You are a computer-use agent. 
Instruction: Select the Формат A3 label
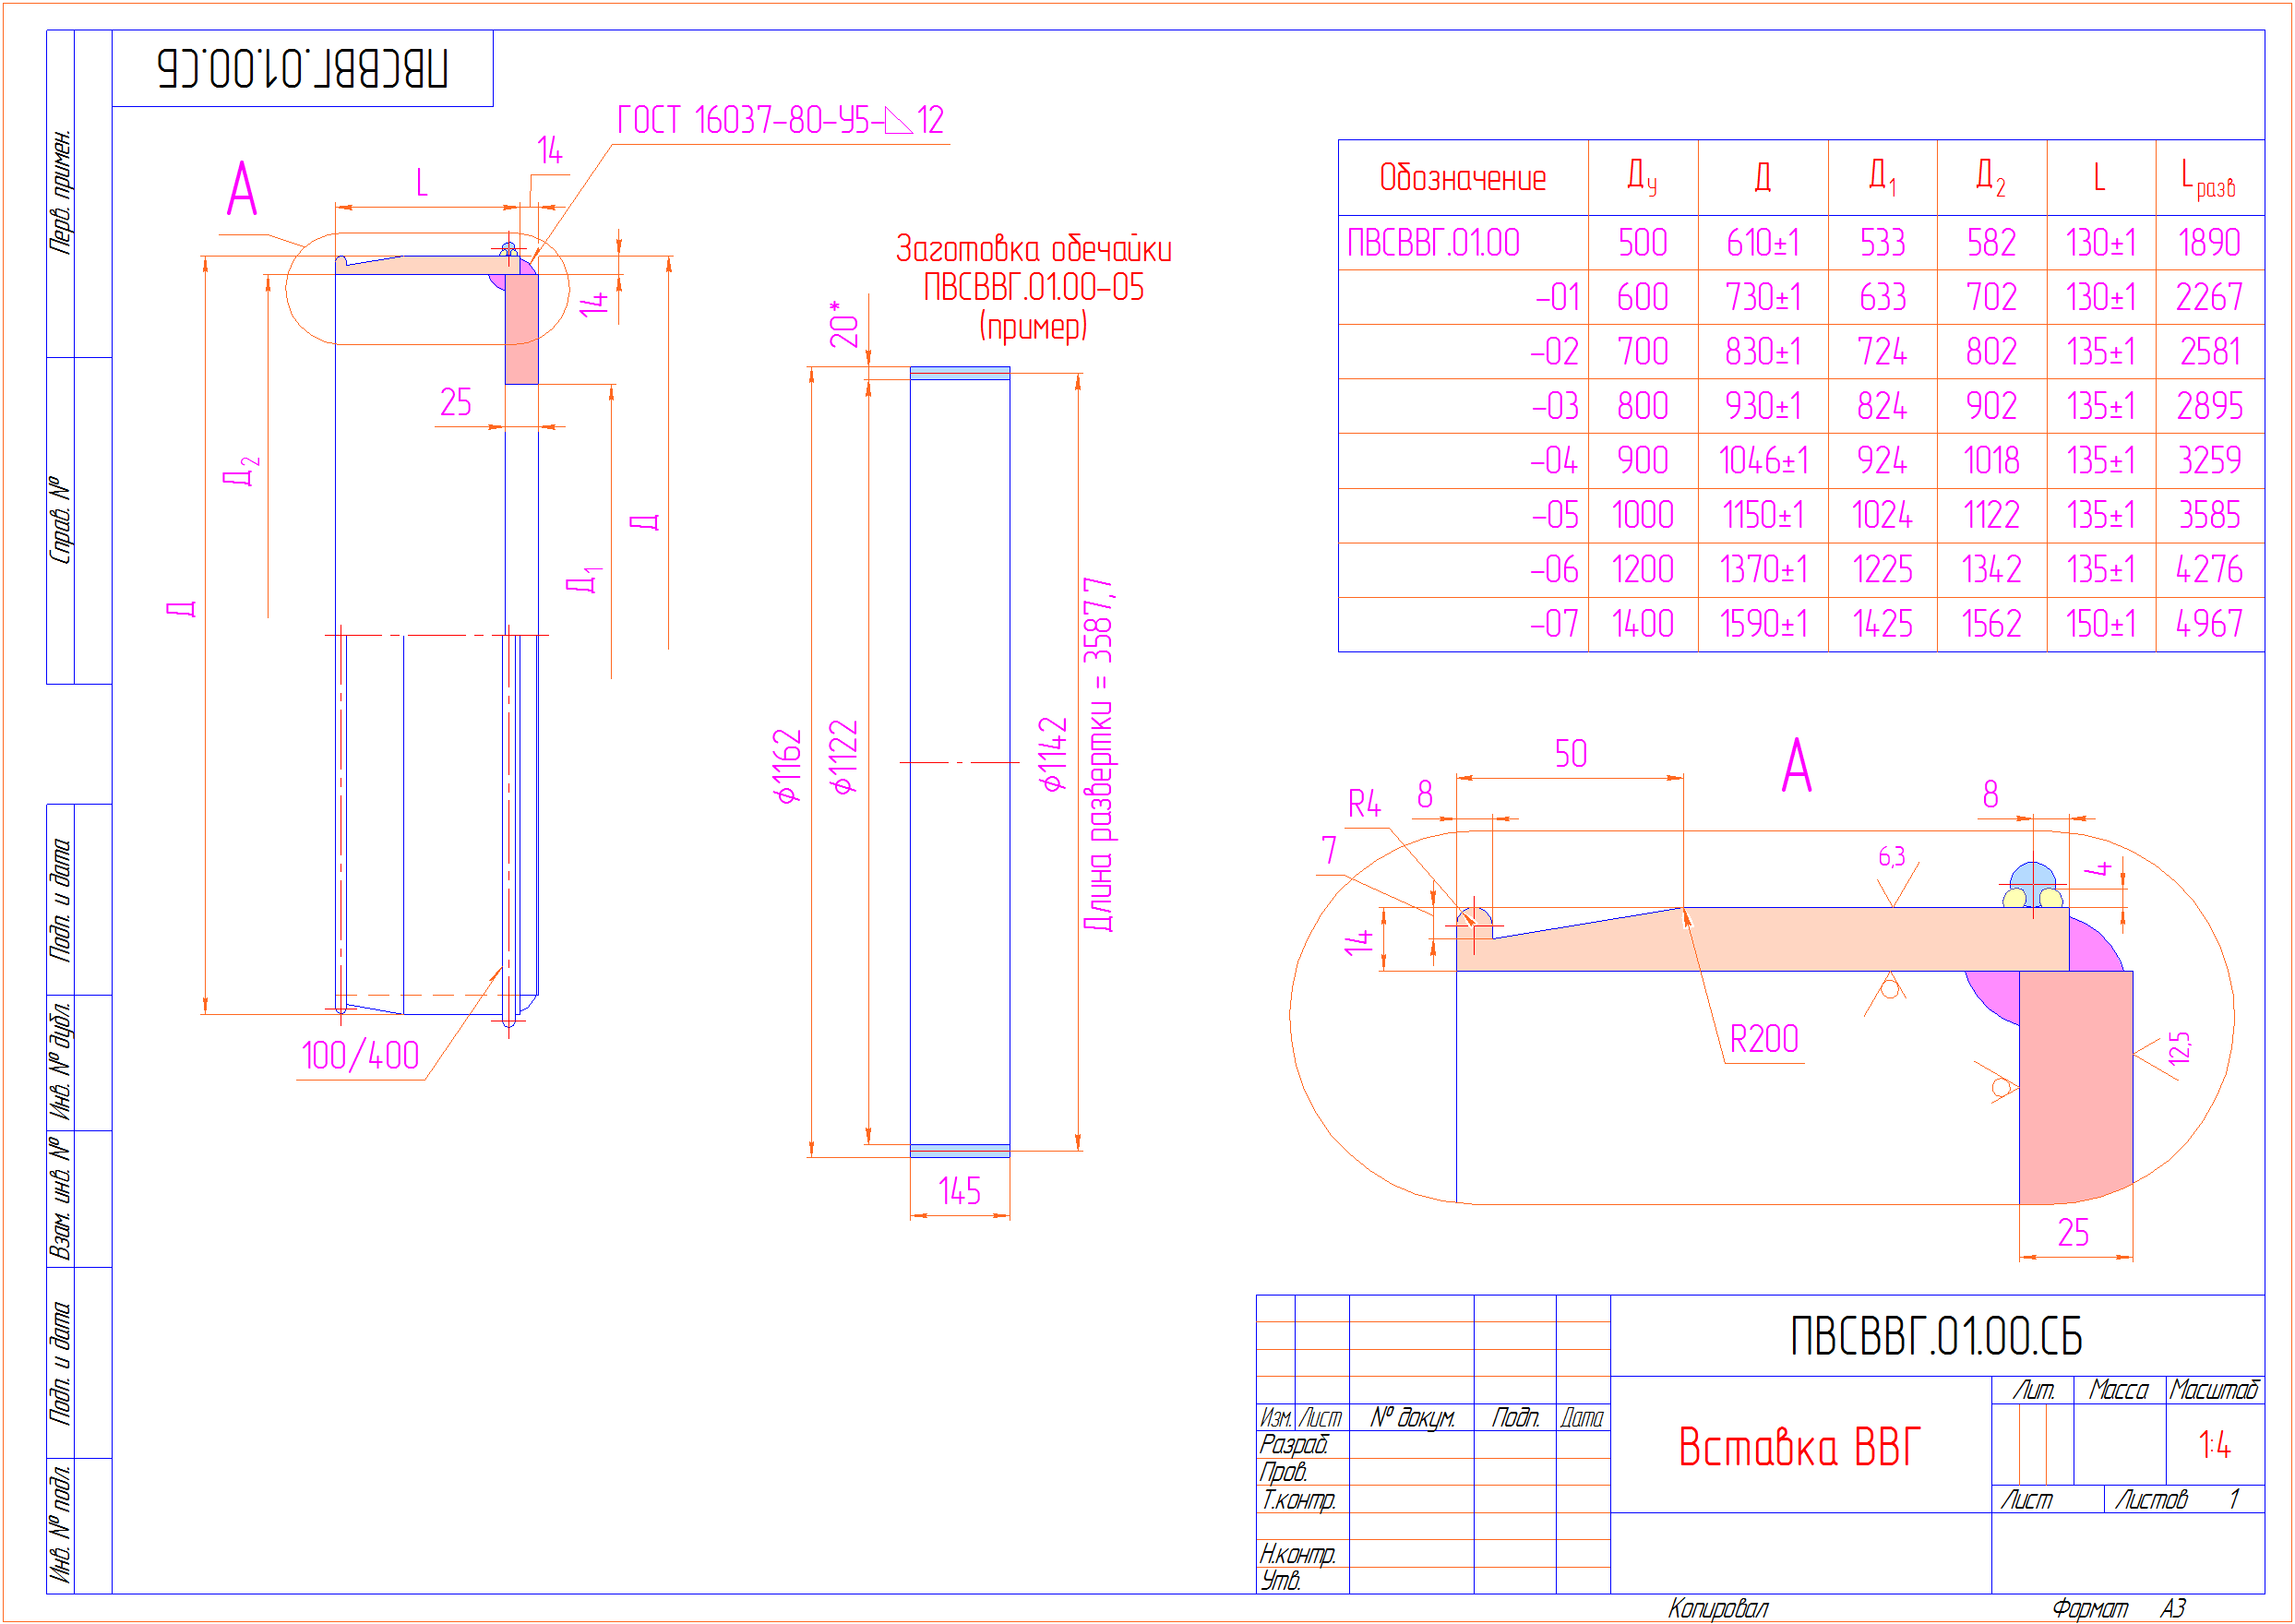pos(2119,1609)
